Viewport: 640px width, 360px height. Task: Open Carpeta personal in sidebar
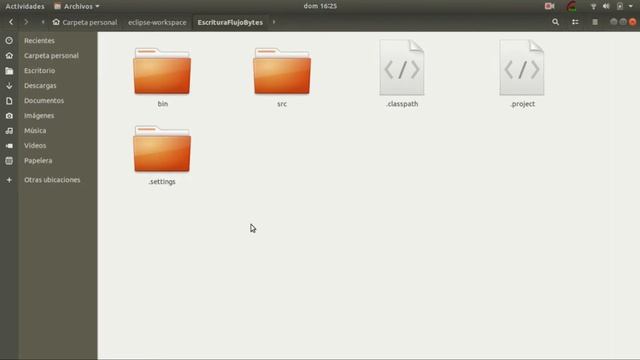click(51, 56)
